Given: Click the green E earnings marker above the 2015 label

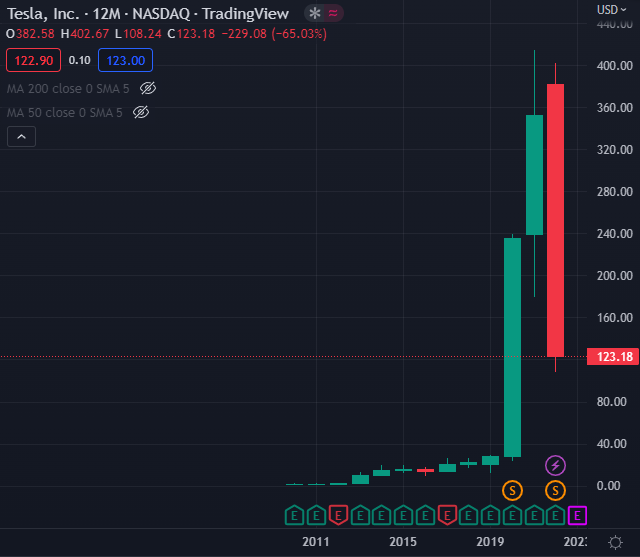Looking at the screenshot, I should pyautogui.click(x=403, y=515).
